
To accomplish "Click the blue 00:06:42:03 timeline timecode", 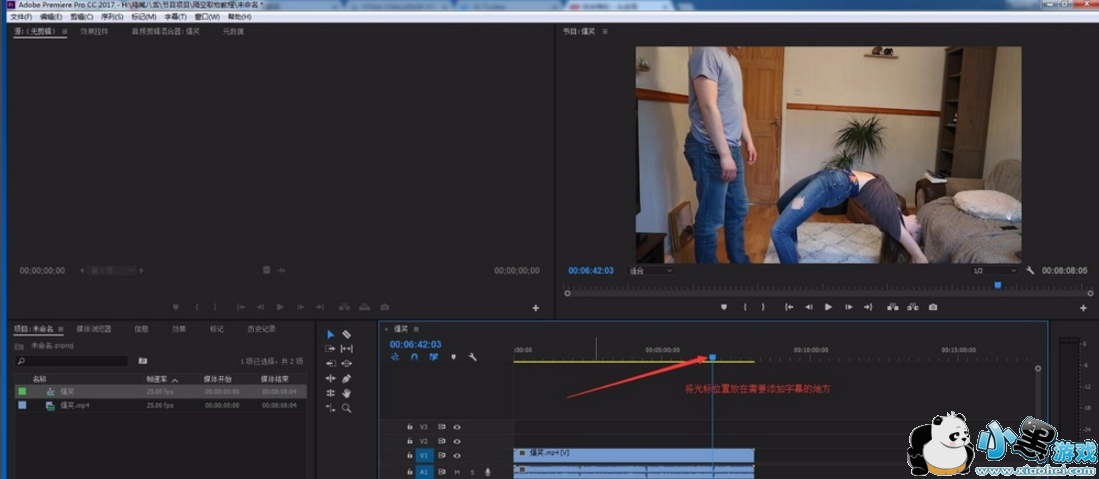I will tap(415, 344).
